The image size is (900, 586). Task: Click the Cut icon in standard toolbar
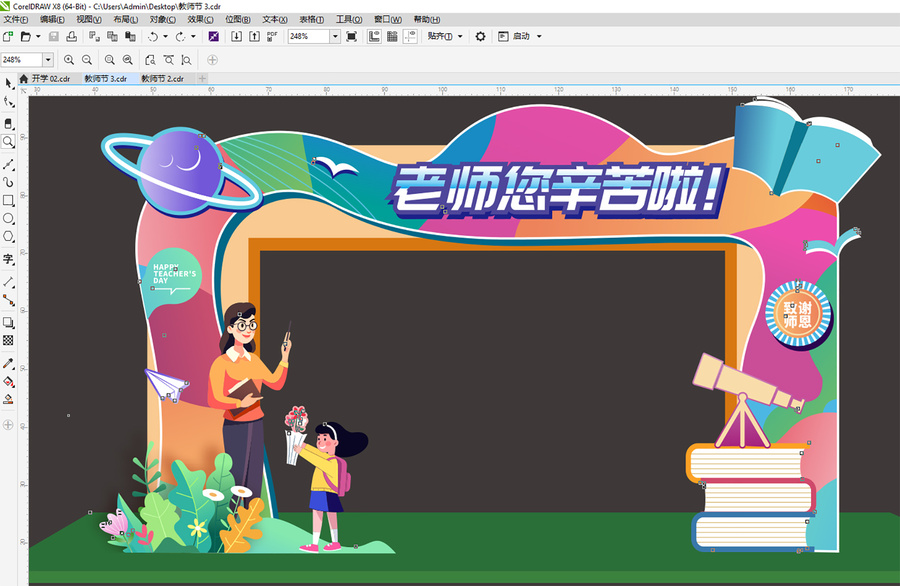click(94, 36)
